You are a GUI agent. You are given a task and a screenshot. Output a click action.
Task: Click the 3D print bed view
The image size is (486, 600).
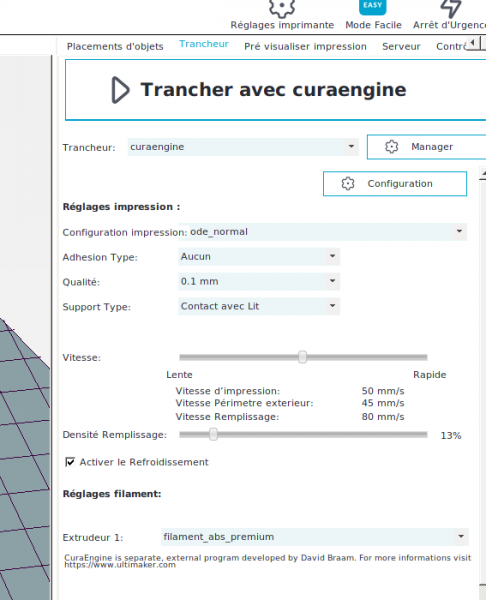pyautogui.click(x=25, y=459)
